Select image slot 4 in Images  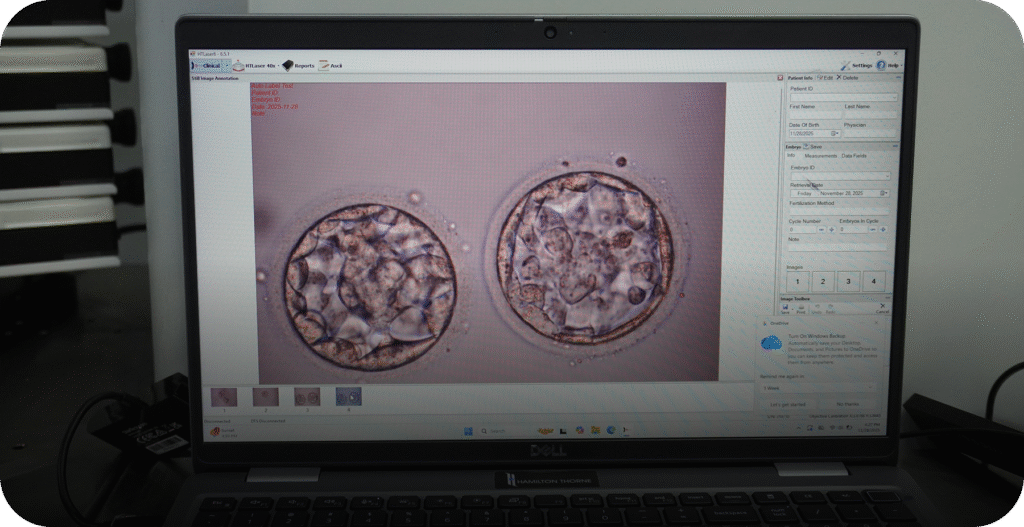(874, 281)
